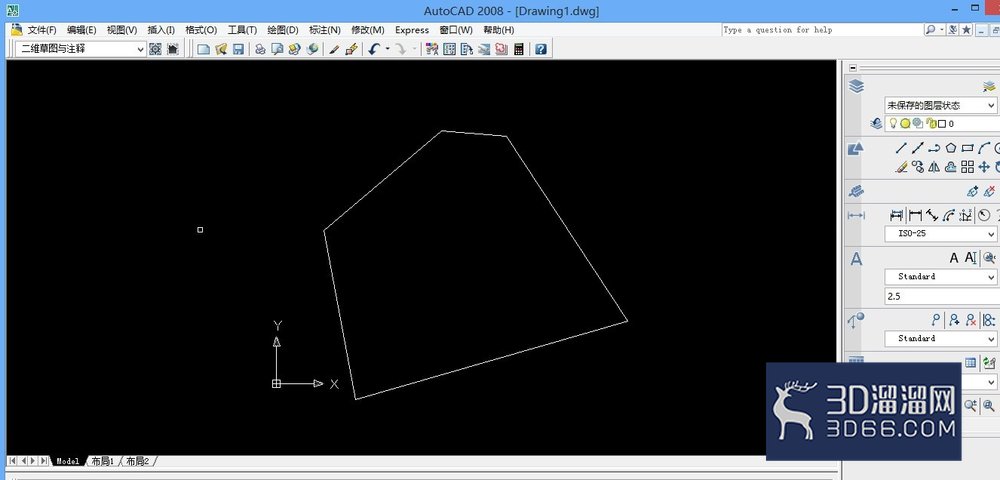Open the Sheet Set Manager icon
Viewport: 1000px width, 480px height.
[x=484, y=49]
